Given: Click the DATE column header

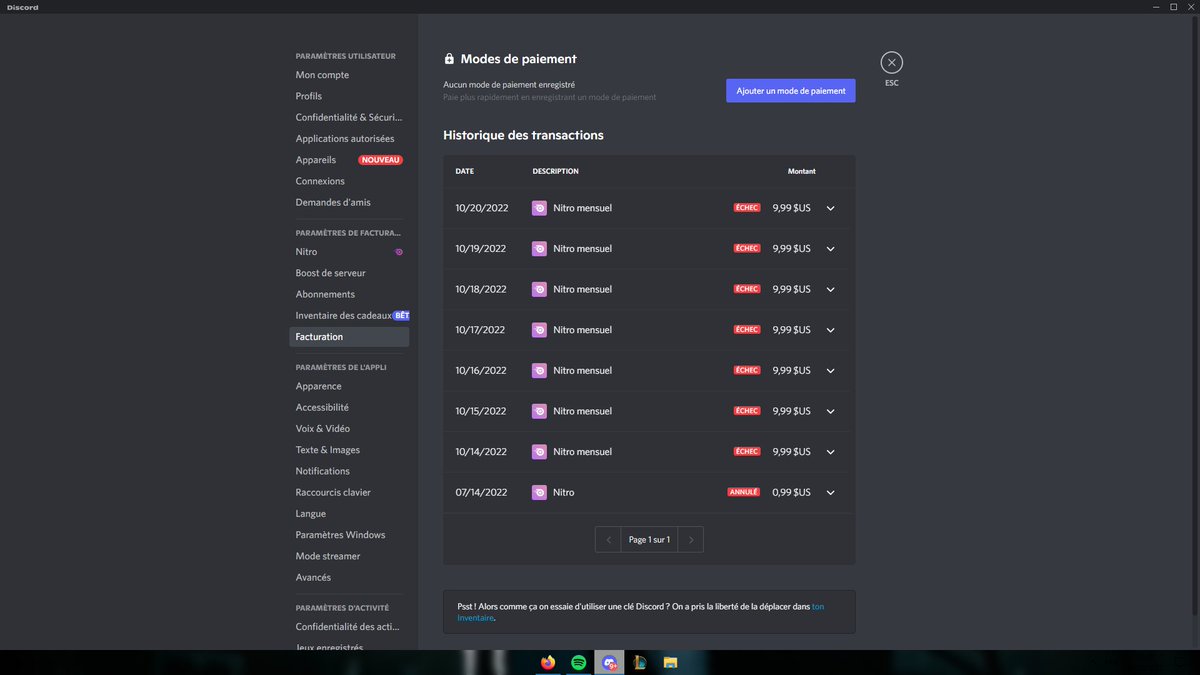Looking at the screenshot, I should [x=465, y=171].
